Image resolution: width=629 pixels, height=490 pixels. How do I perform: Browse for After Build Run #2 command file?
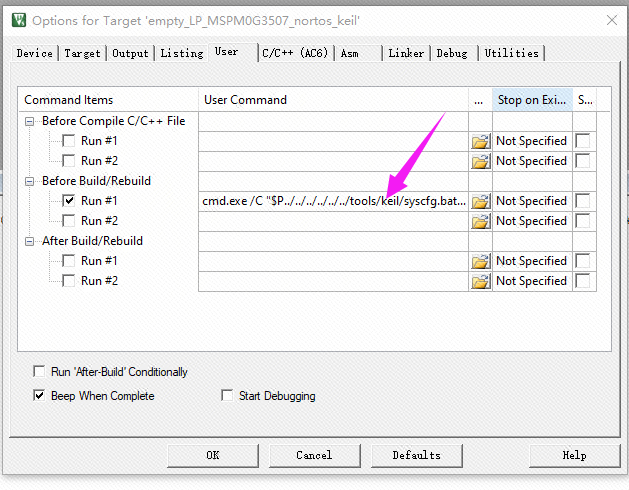[481, 281]
